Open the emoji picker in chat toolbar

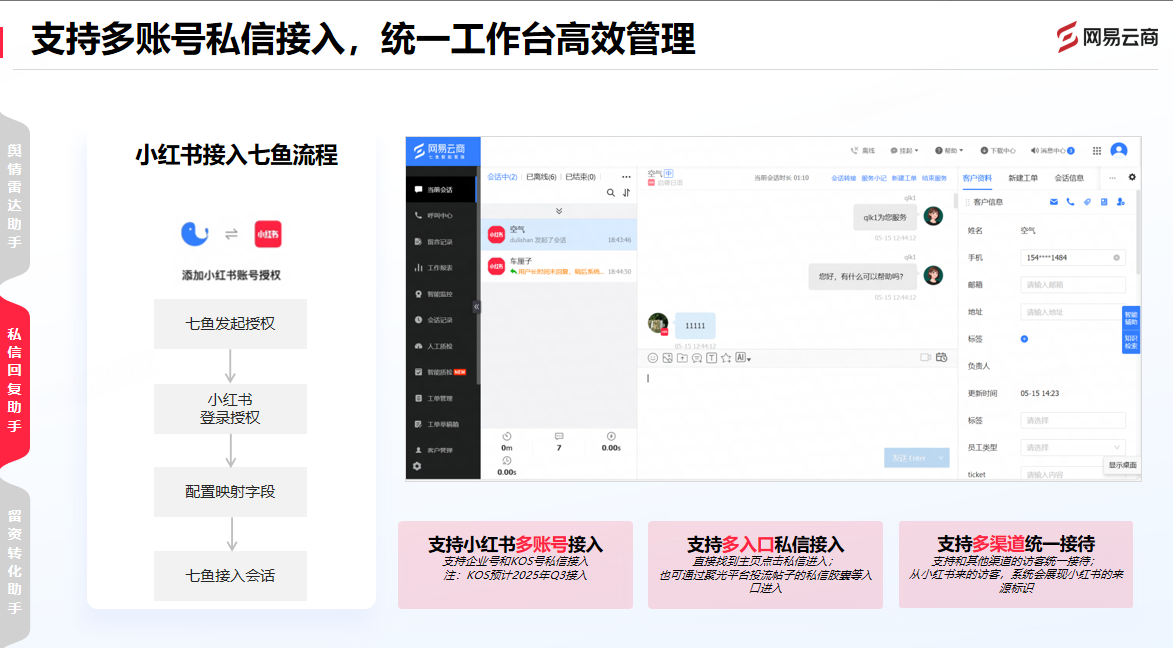pos(652,358)
